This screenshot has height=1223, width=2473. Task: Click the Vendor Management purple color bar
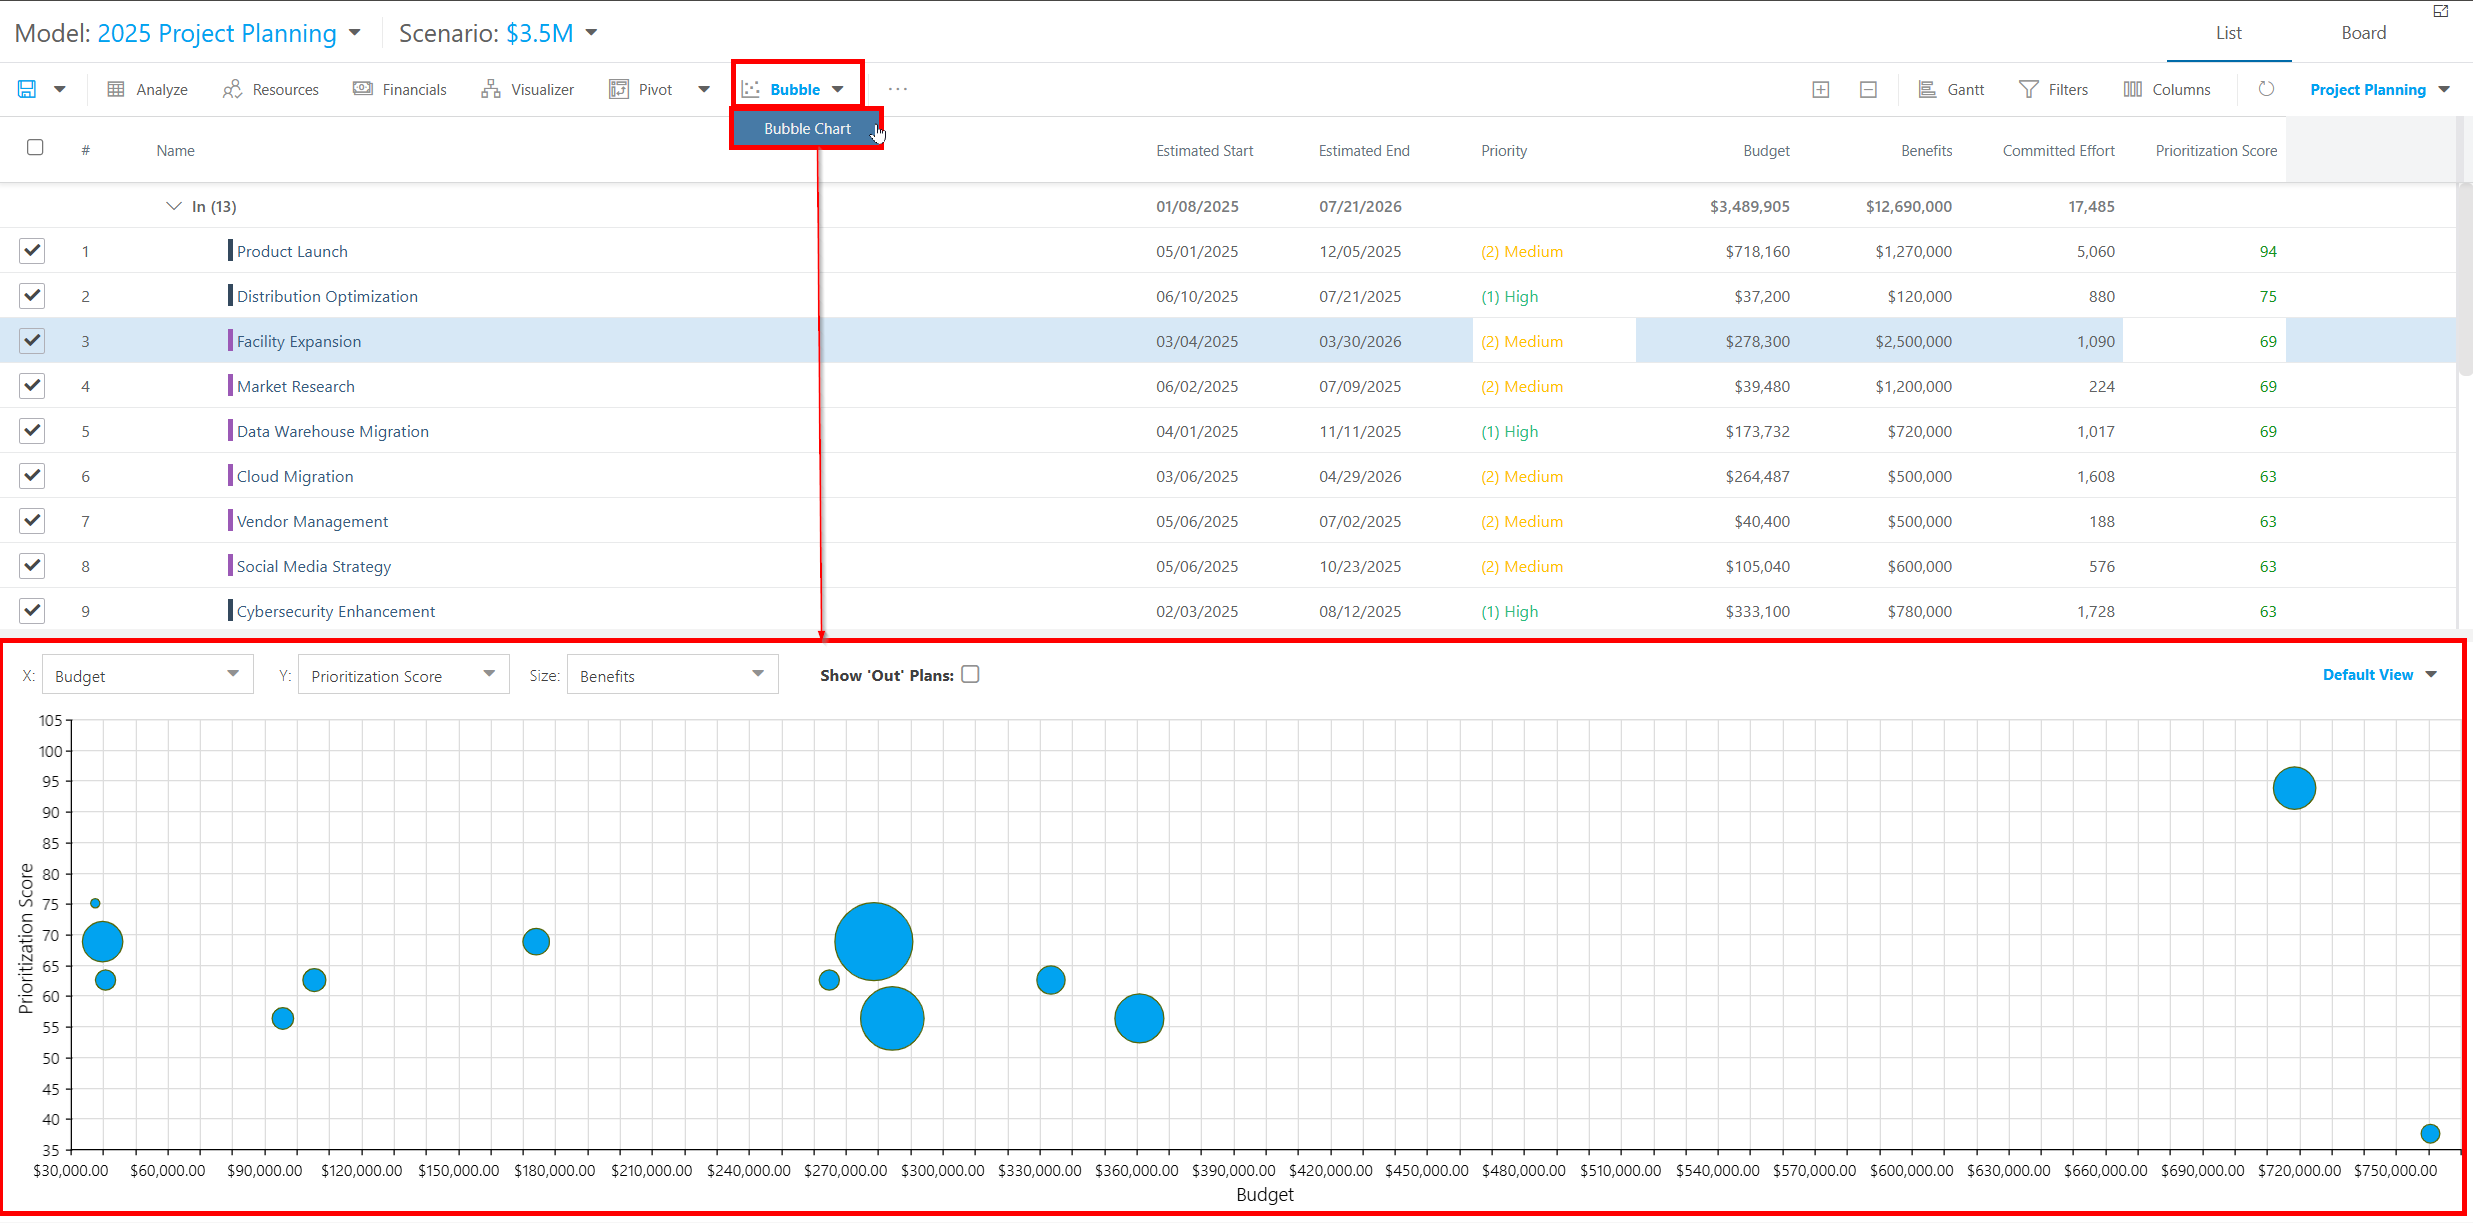[x=230, y=520]
